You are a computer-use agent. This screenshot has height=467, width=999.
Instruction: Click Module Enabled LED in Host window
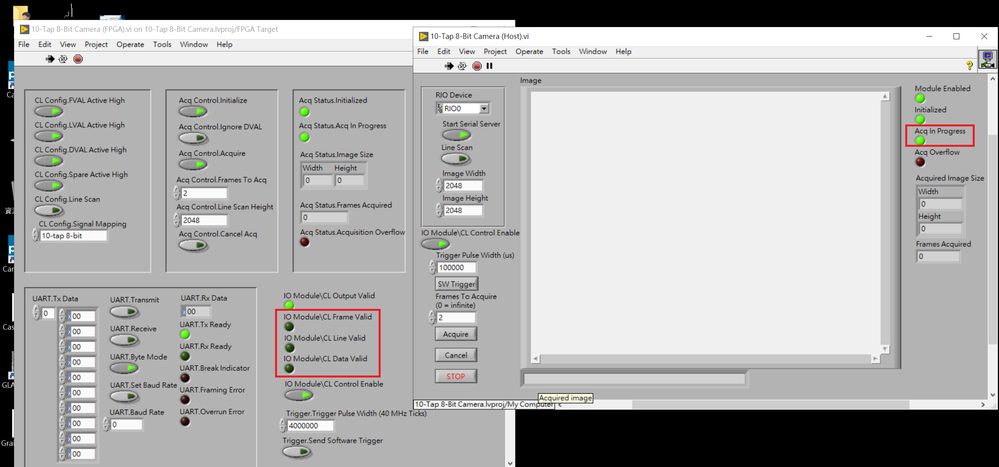[920, 98]
